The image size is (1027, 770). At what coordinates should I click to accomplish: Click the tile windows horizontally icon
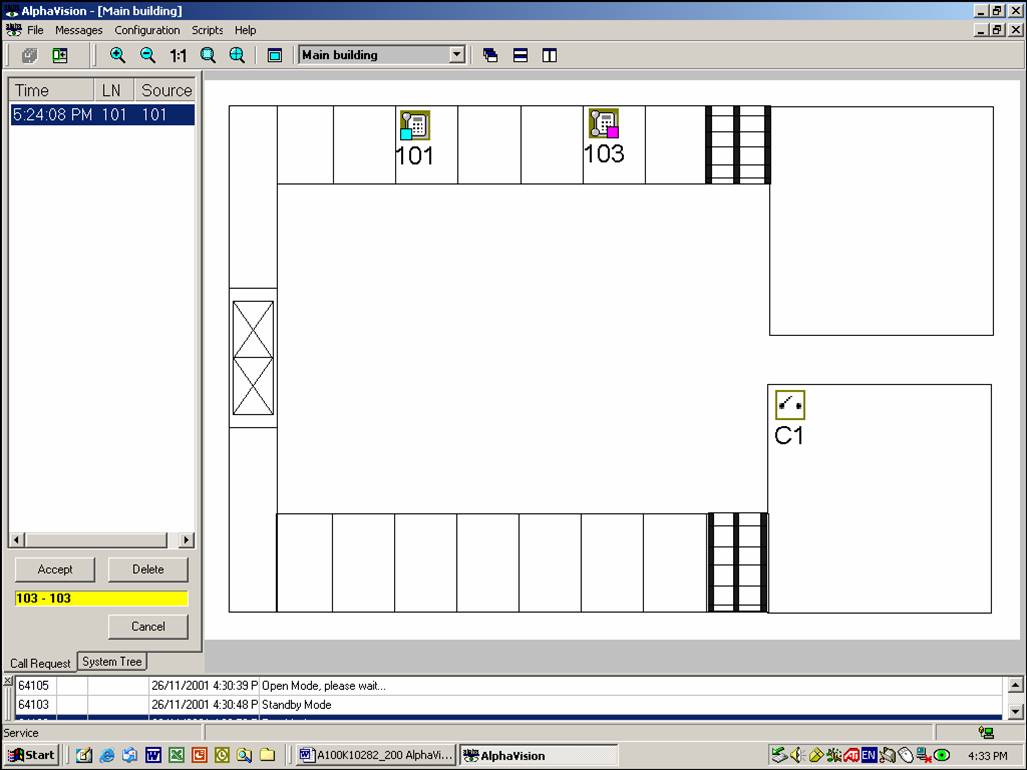(520, 56)
